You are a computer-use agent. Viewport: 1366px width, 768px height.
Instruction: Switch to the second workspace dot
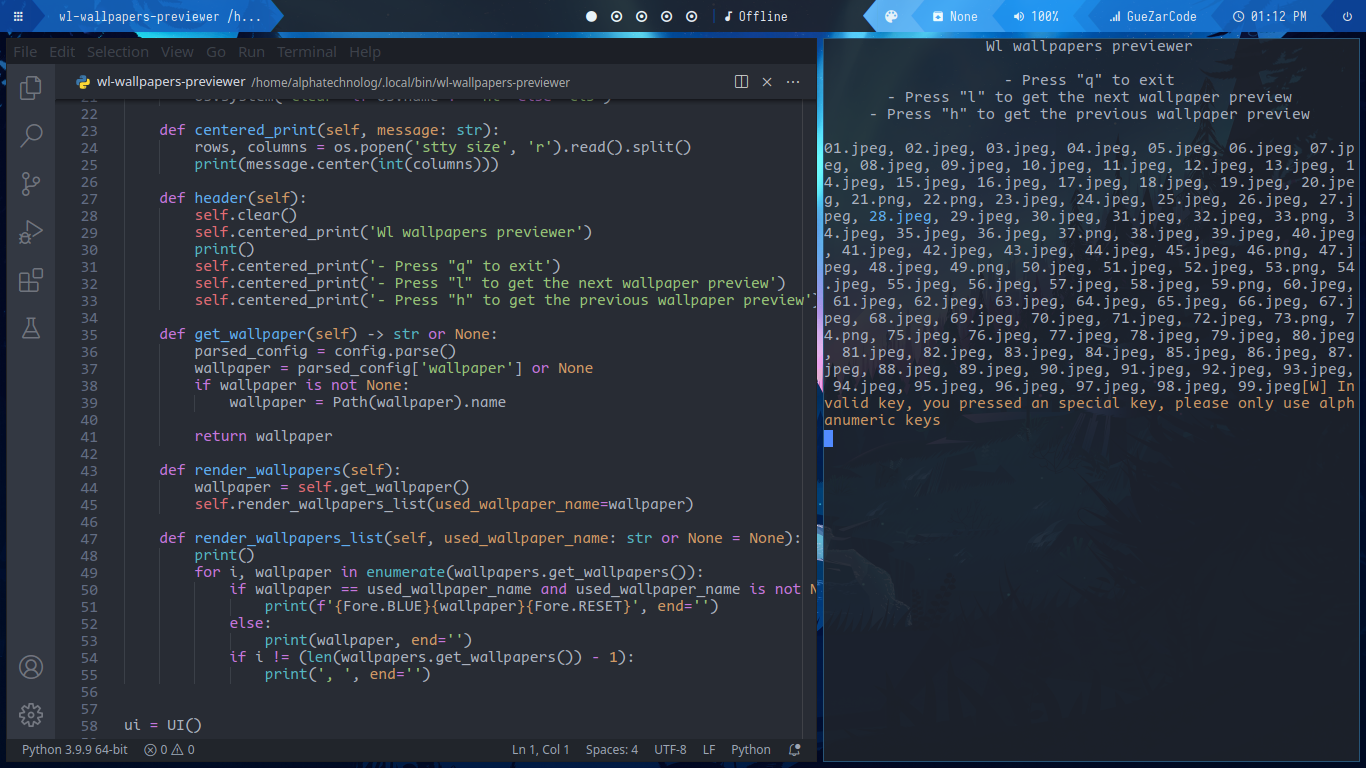(x=616, y=16)
